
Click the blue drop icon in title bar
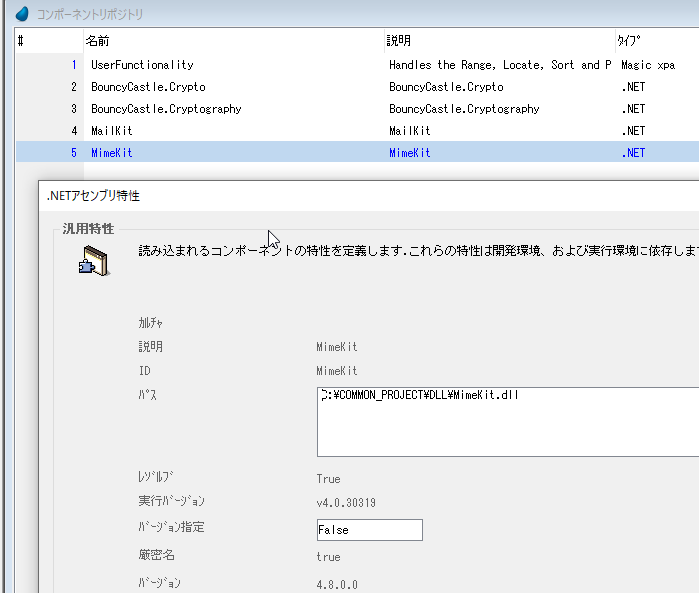(22, 14)
